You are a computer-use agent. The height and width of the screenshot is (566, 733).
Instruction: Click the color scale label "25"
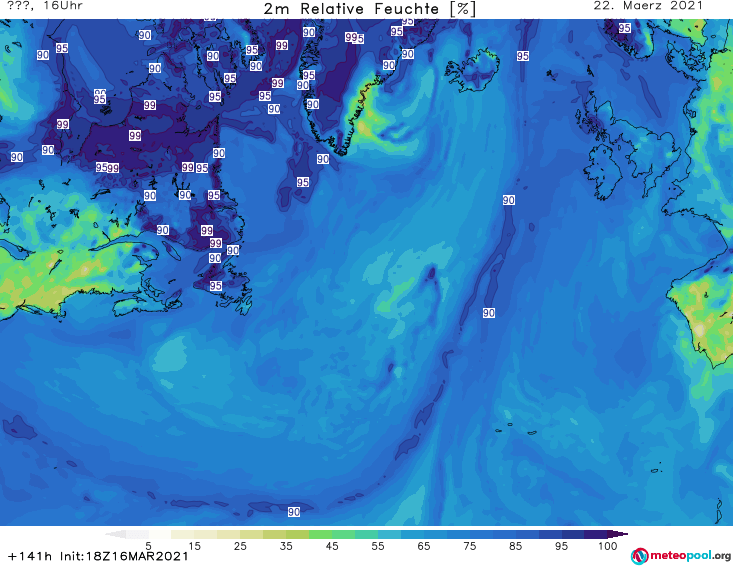coord(240,546)
